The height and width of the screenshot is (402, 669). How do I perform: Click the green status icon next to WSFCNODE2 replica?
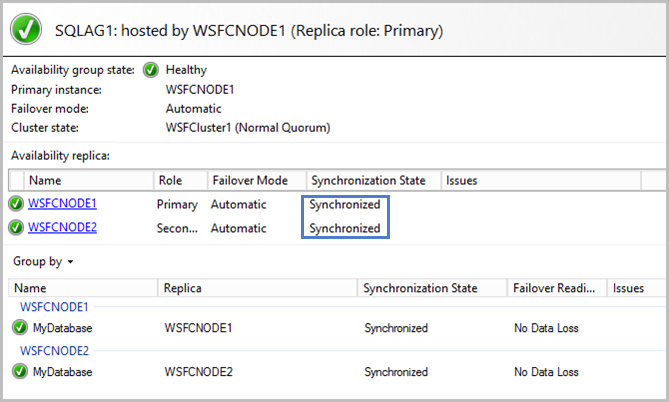(16, 227)
